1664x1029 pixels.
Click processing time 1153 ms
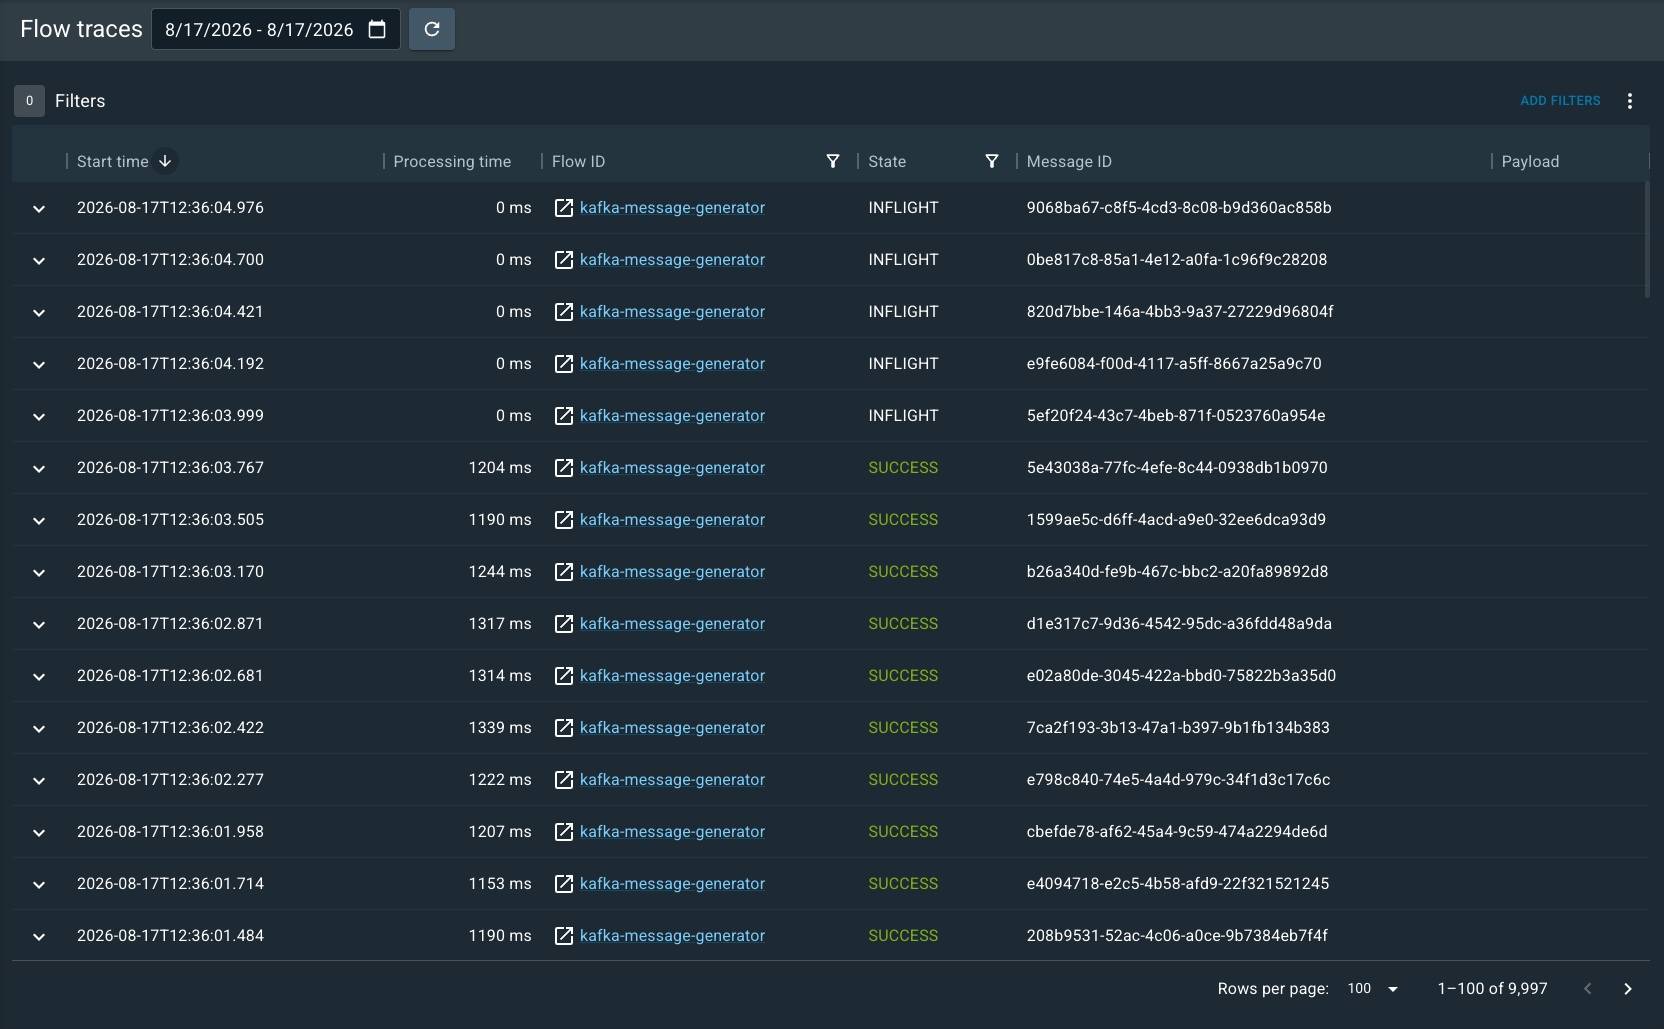(500, 884)
